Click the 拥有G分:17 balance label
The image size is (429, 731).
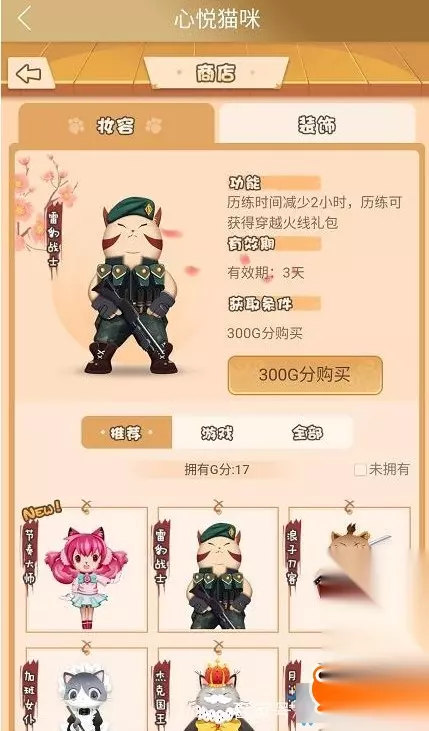[x=217, y=469]
